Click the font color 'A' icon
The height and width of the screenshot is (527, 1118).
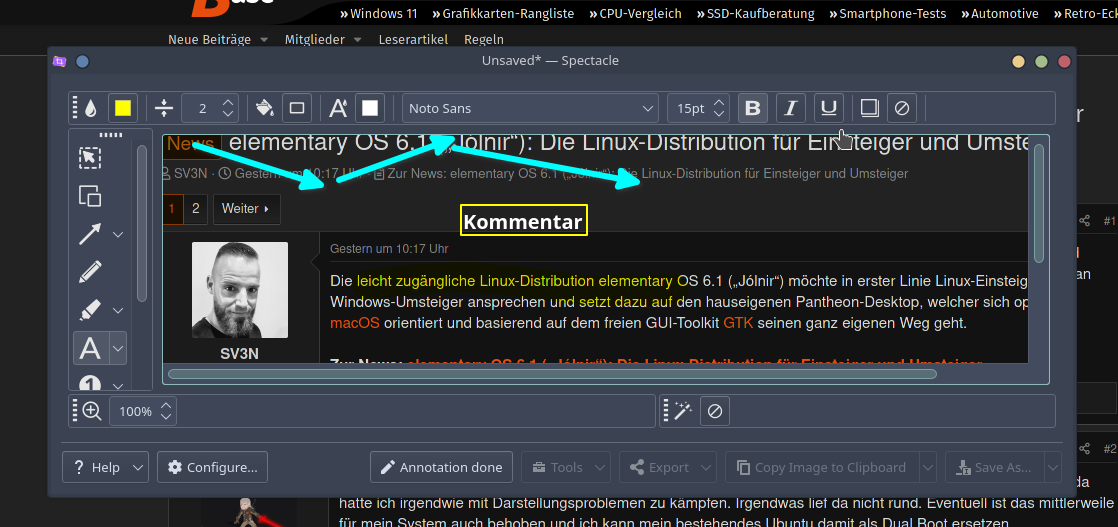[x=338, y=108]
